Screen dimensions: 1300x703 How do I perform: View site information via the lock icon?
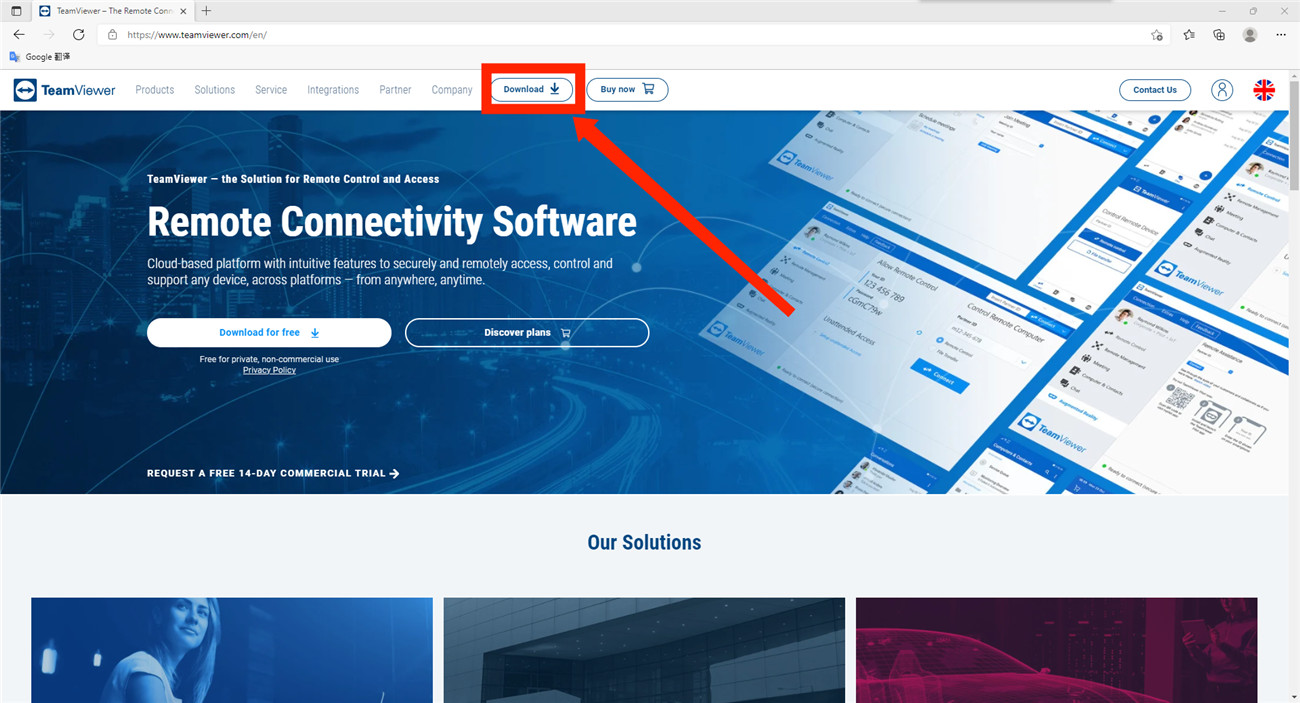[x=112, y=34]
